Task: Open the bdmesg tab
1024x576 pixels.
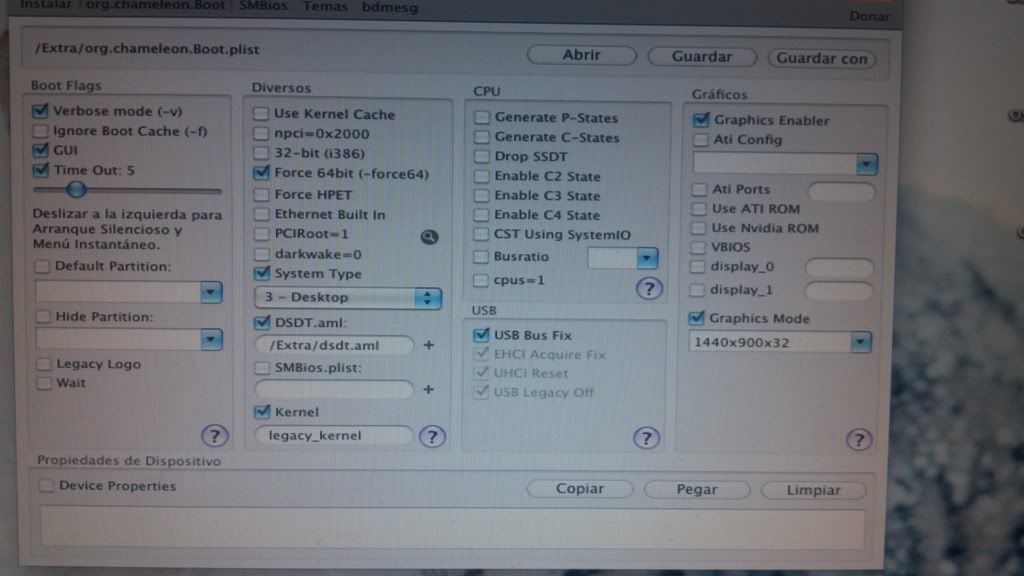Action: tap(390, 7)
